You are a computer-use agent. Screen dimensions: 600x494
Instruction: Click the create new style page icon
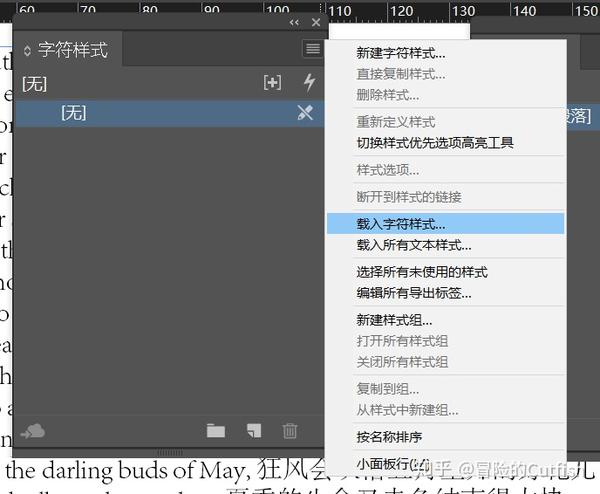(254, 431)
